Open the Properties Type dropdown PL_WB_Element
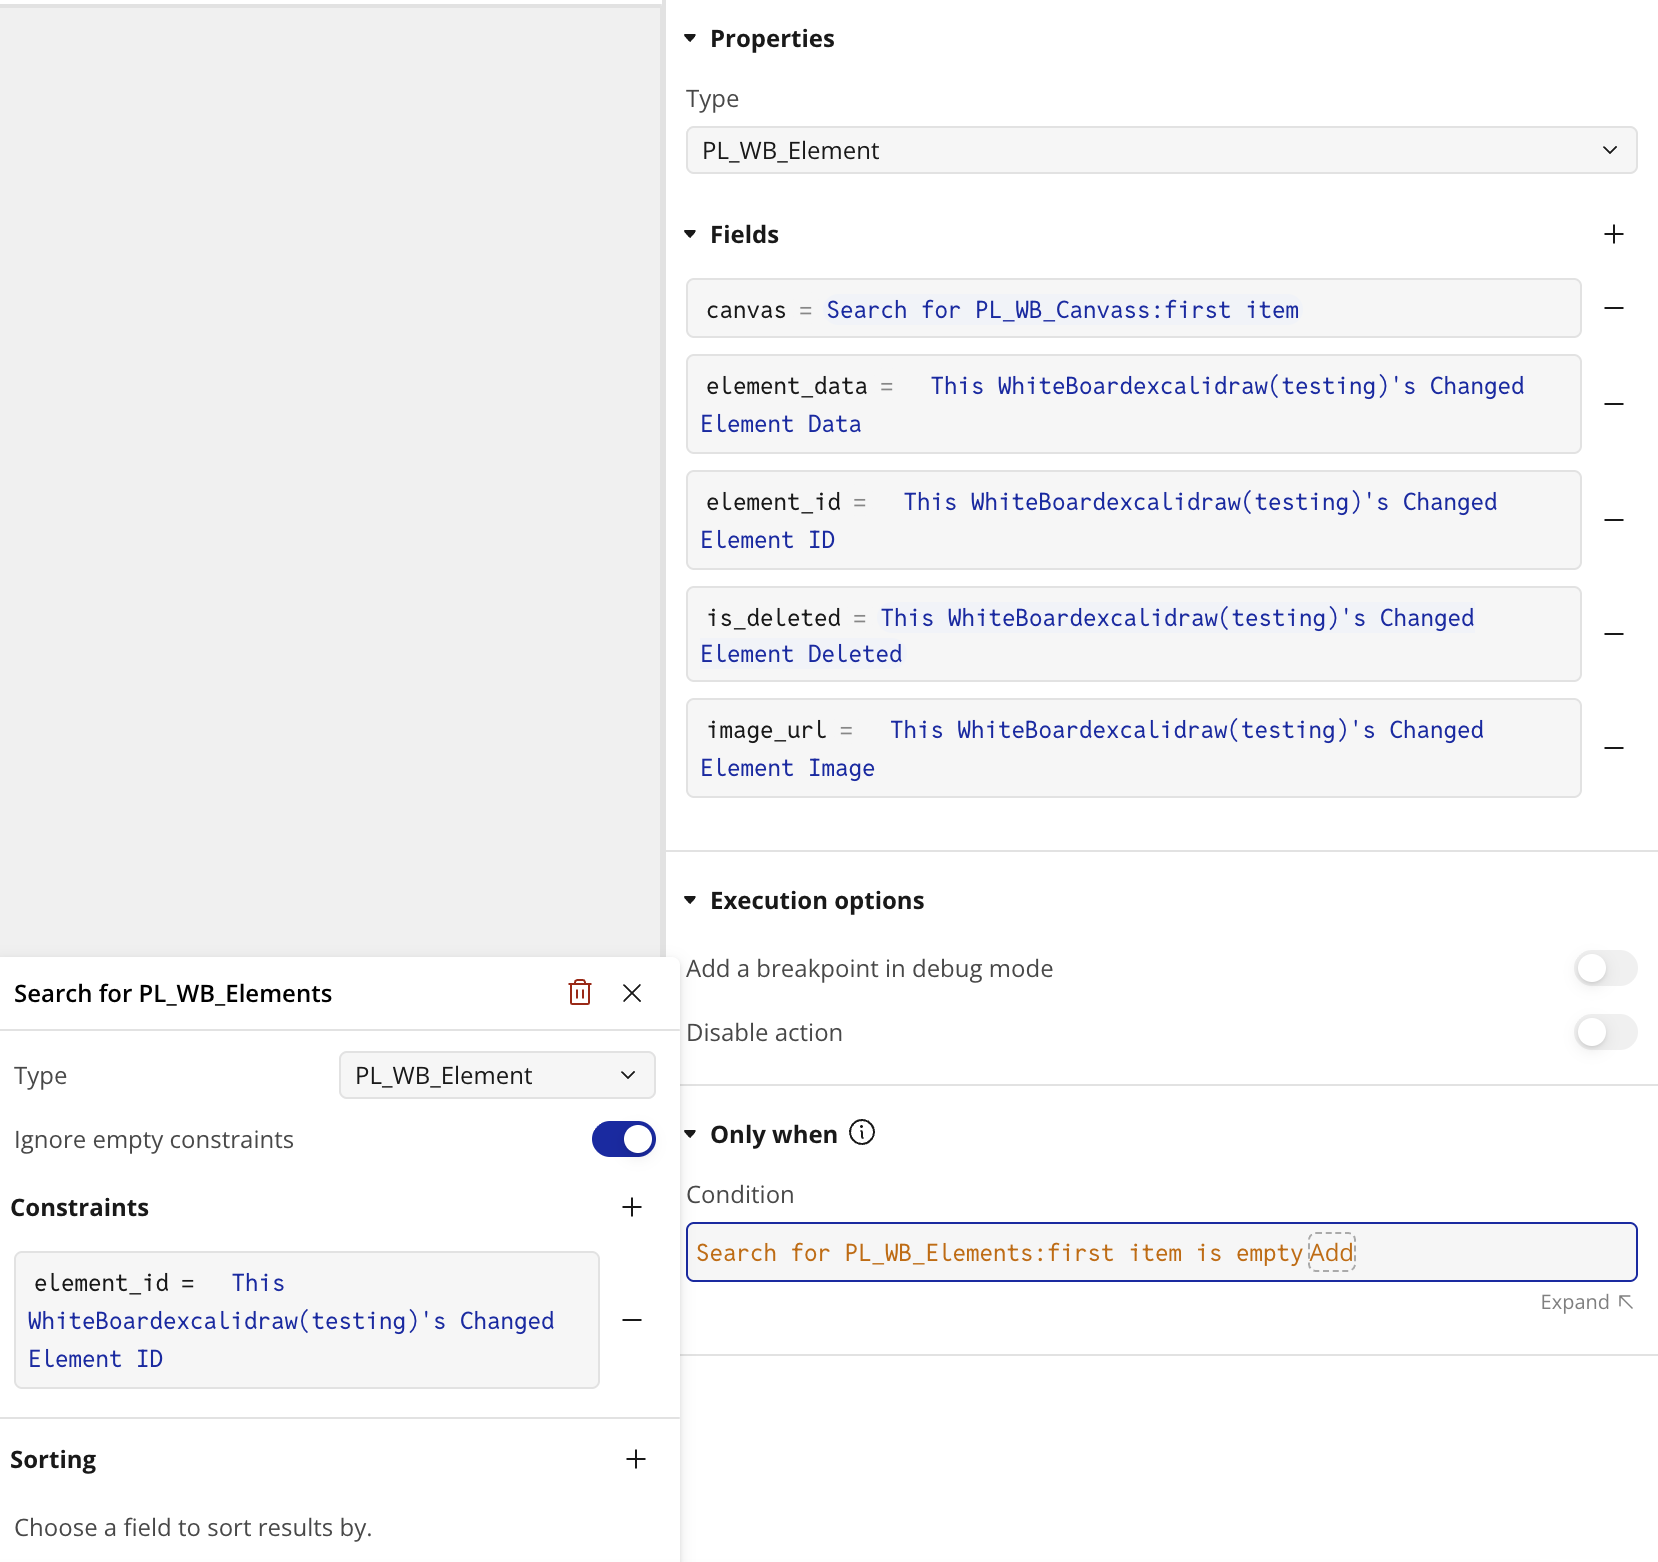1658x1562 pixels. (x=1161, y=150)
